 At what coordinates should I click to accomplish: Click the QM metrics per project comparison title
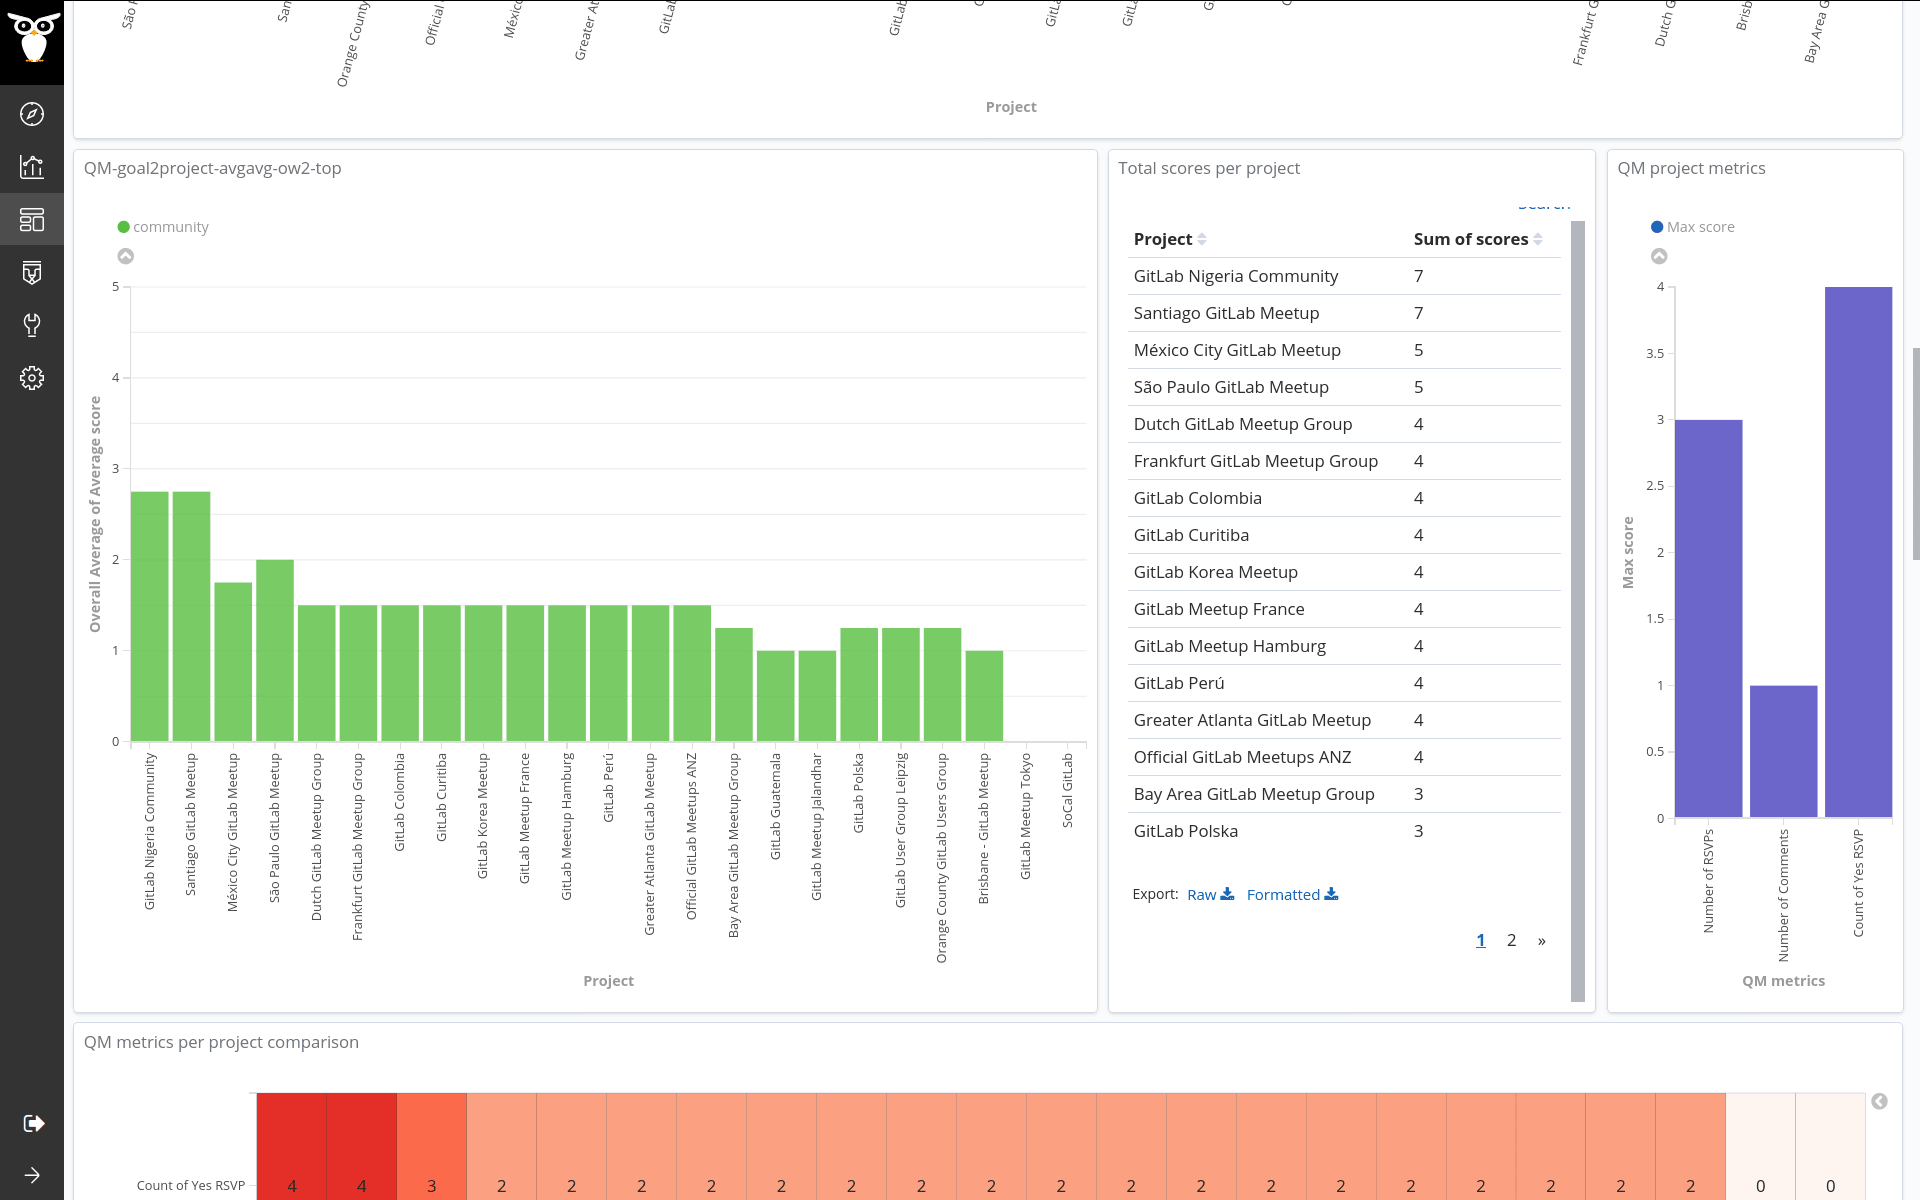point(221,1042)
